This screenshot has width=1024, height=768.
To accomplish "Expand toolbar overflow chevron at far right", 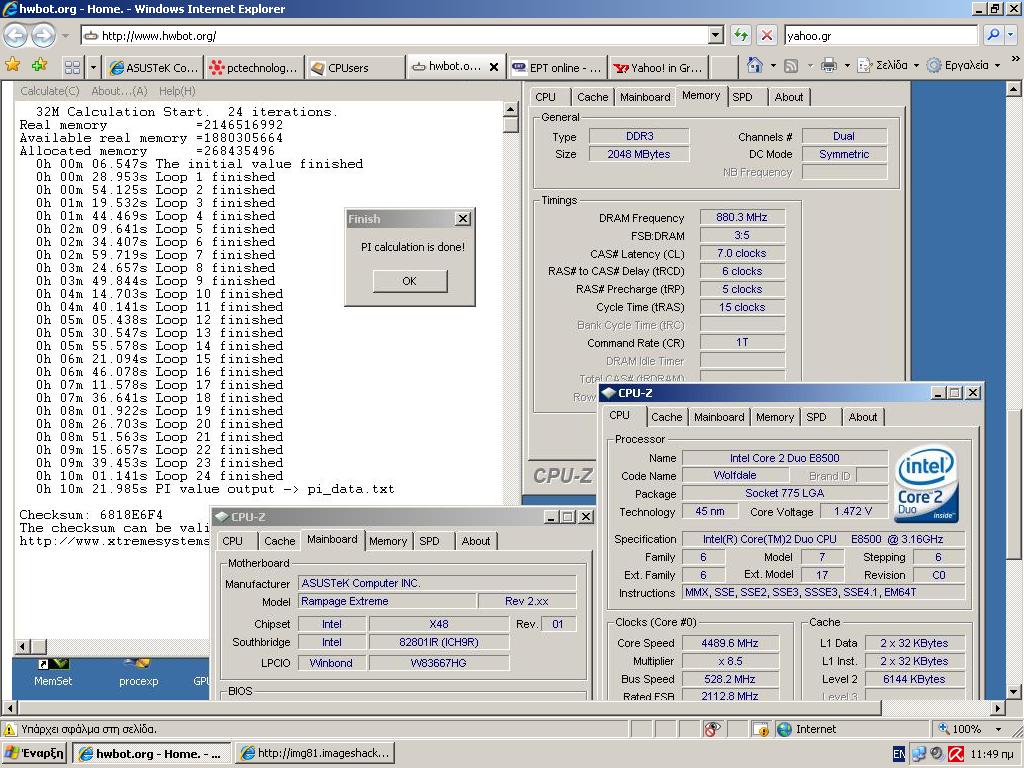I will (1015, 59).
